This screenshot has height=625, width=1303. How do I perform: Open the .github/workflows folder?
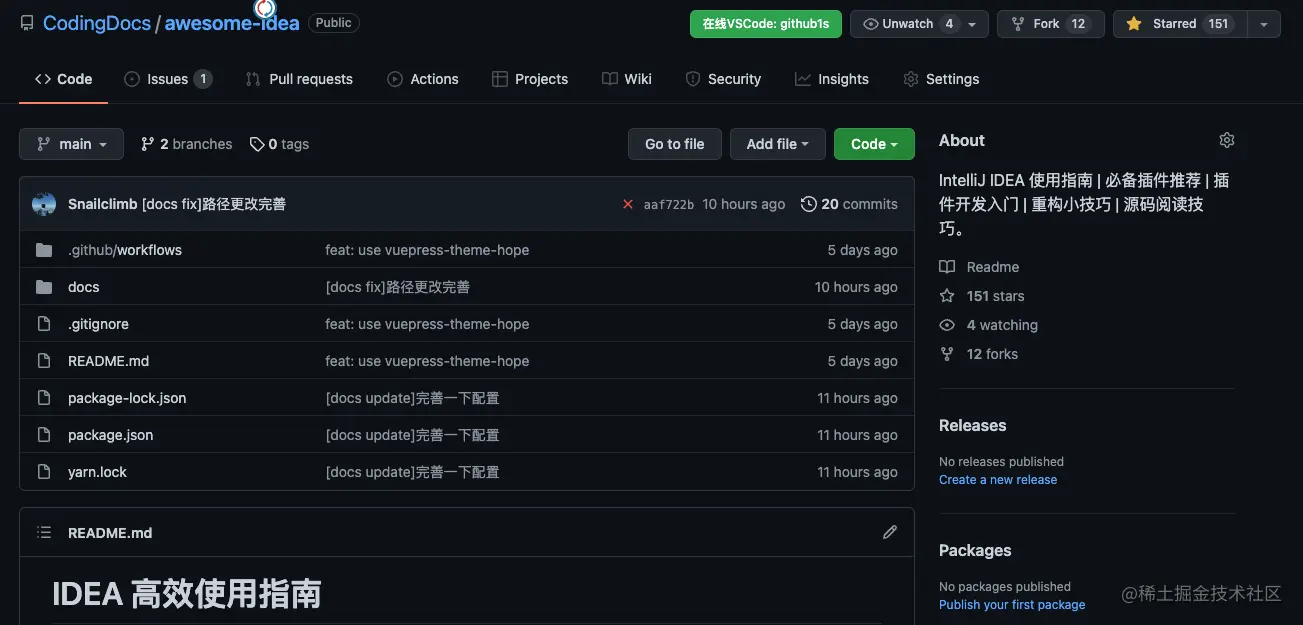(x=125, y=250)
